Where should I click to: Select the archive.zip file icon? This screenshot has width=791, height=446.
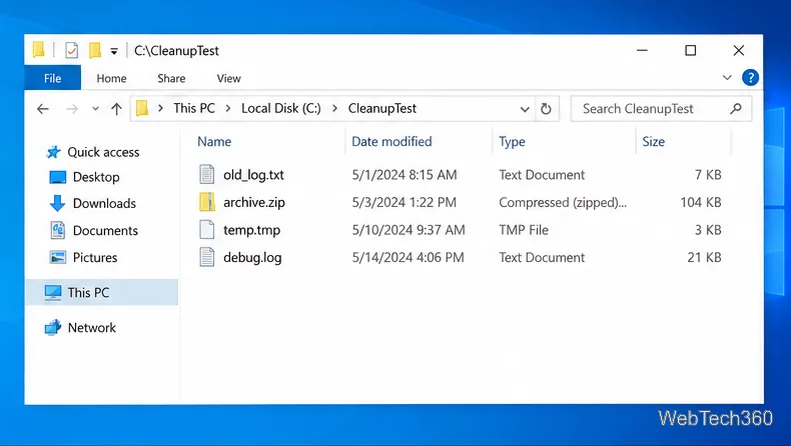(x=207, y=202)
